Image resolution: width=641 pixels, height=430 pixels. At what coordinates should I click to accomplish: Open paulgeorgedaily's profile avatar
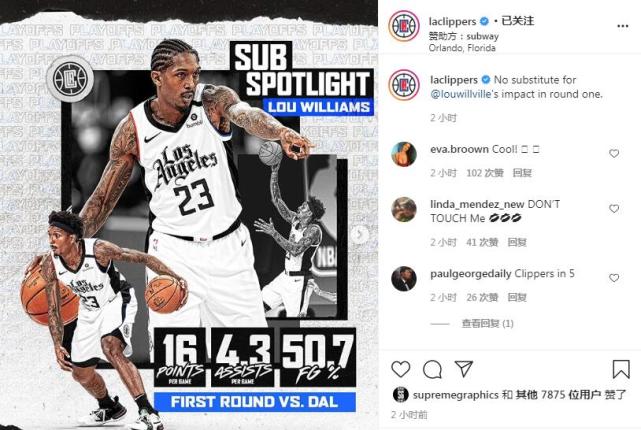tap(403, 279)
